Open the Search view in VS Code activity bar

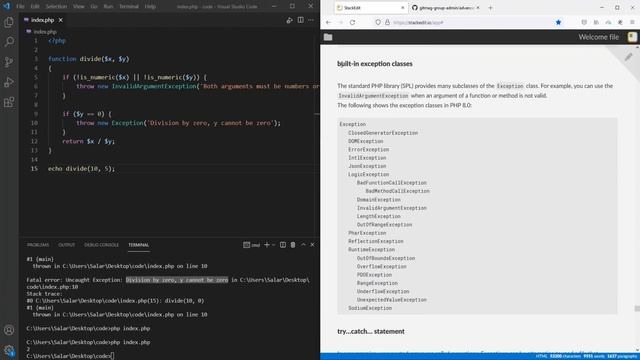tap(9, 42)
